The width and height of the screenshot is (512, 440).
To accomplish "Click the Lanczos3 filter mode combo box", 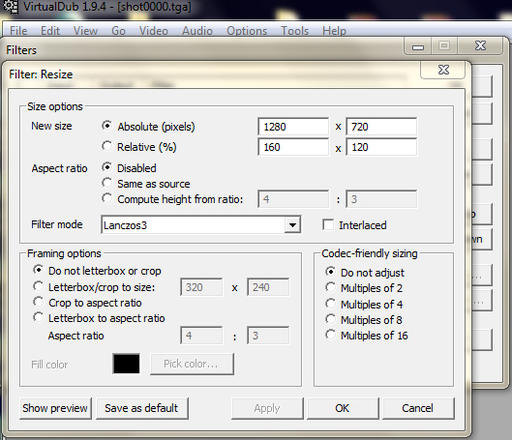I will (x=201, y=225).
